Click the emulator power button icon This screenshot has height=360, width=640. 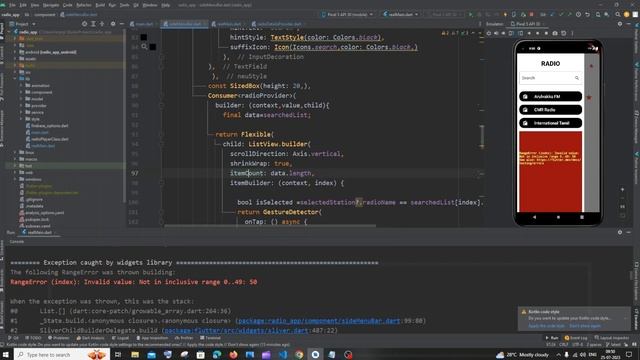click(489, 33)
